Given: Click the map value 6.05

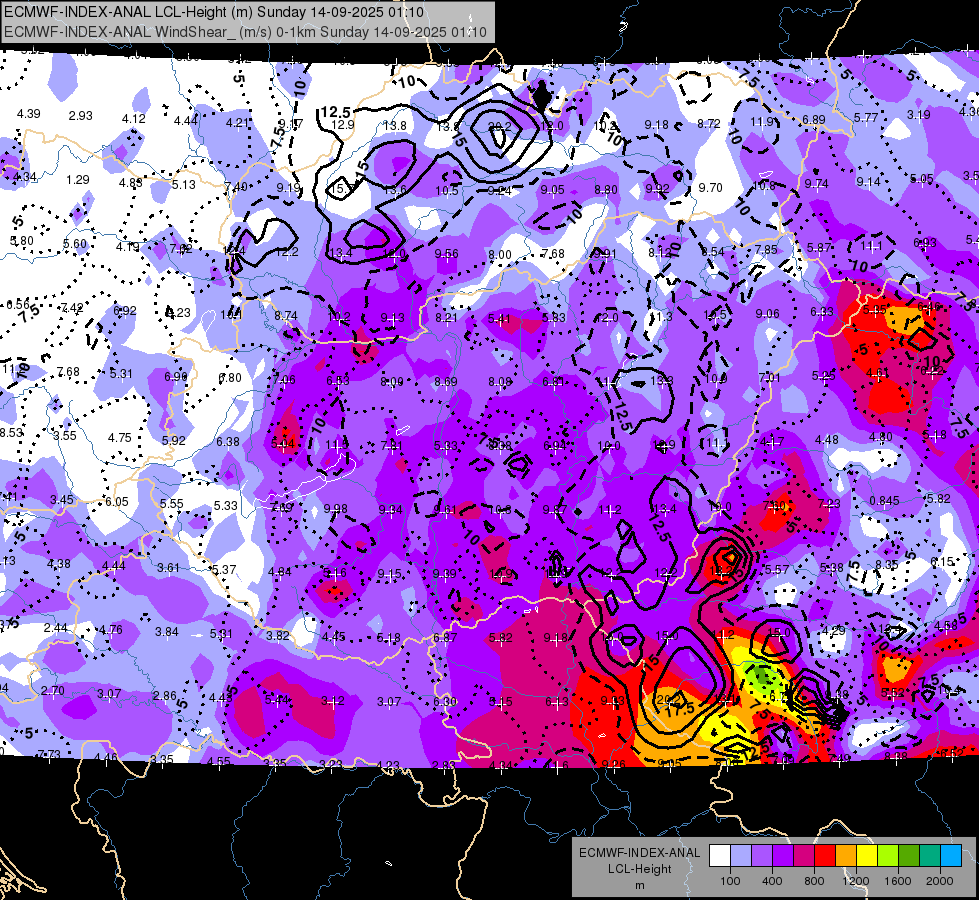Looking at the screenshot, I should point(117,502).
